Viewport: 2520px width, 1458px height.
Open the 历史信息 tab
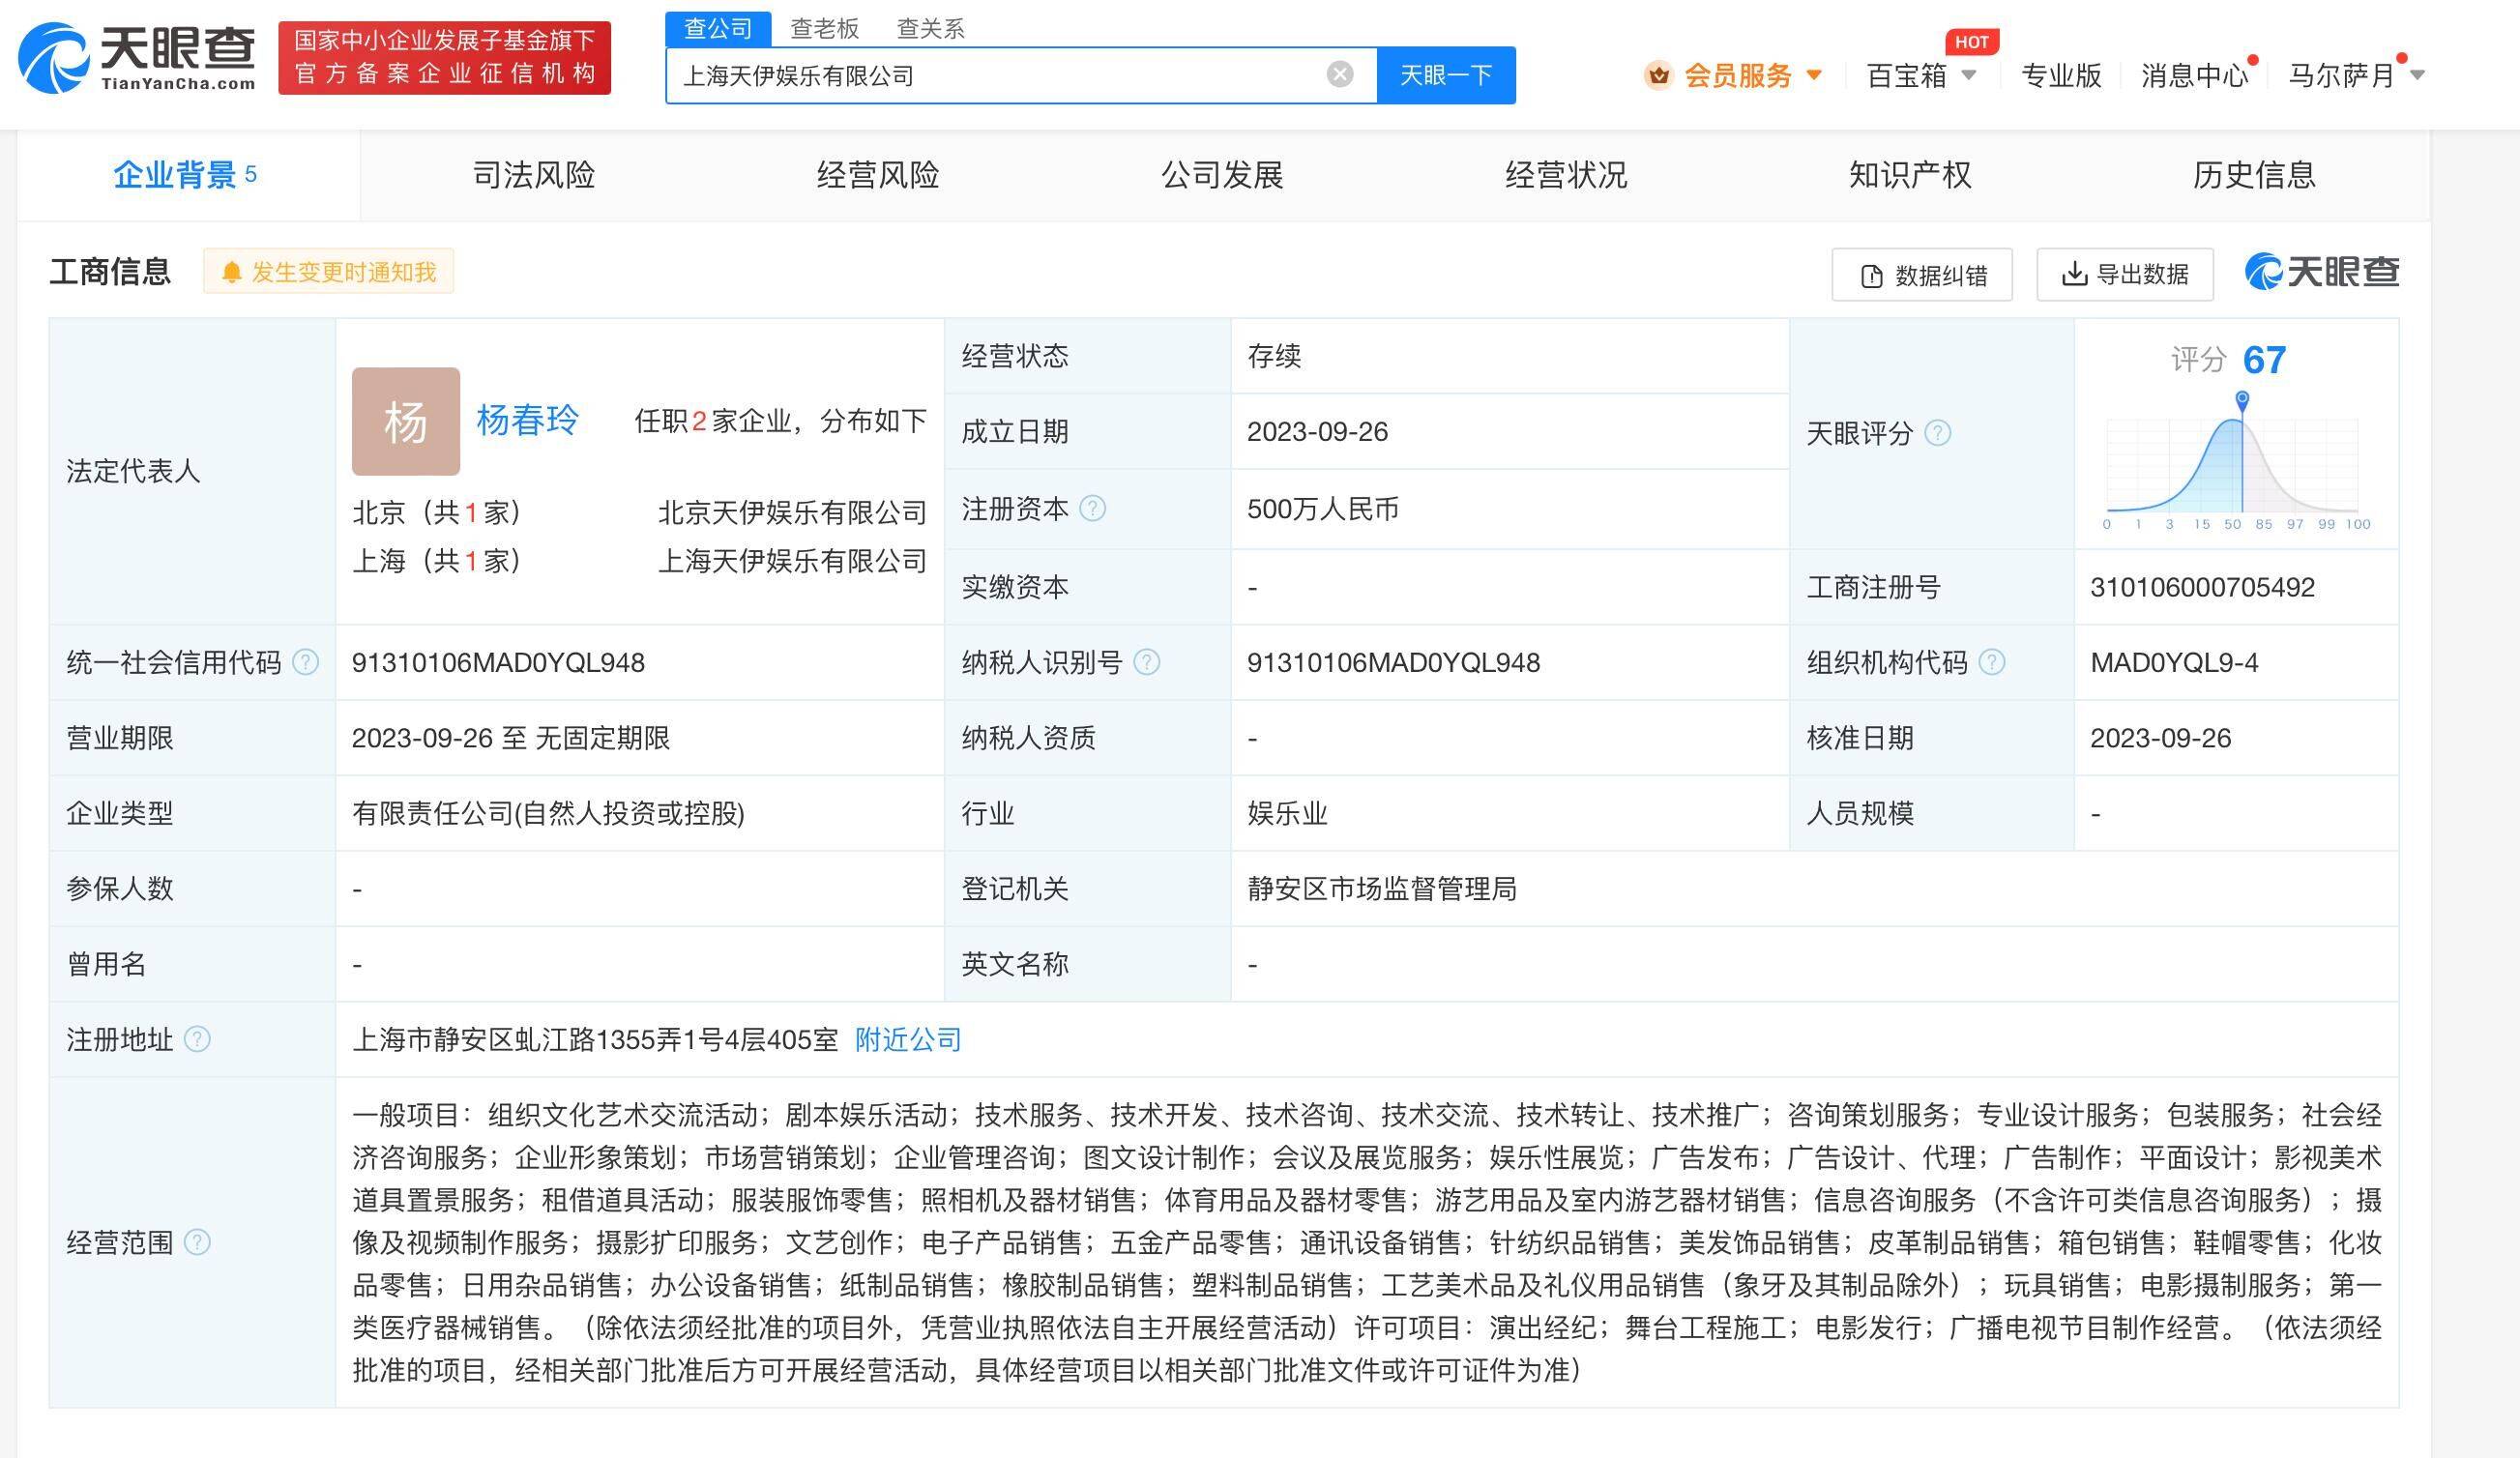(2254, 175)
